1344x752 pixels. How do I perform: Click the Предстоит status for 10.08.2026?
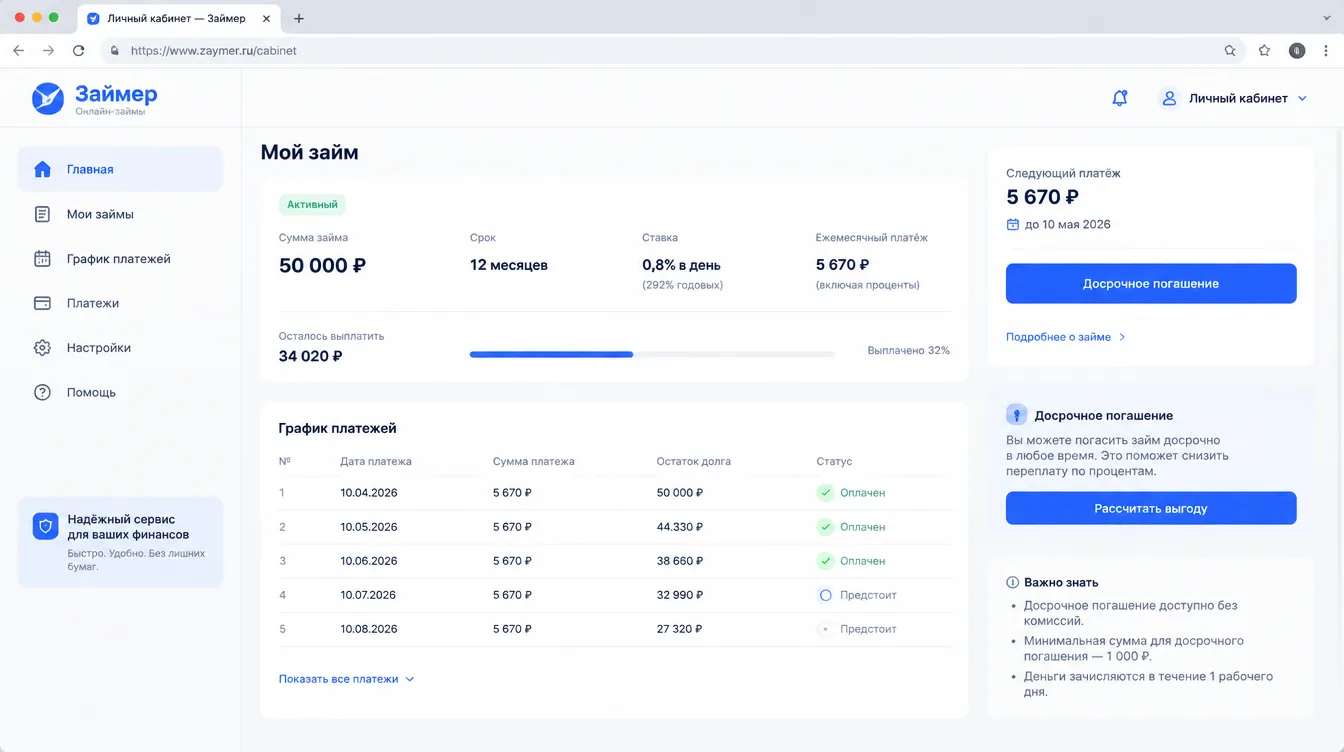868,629
